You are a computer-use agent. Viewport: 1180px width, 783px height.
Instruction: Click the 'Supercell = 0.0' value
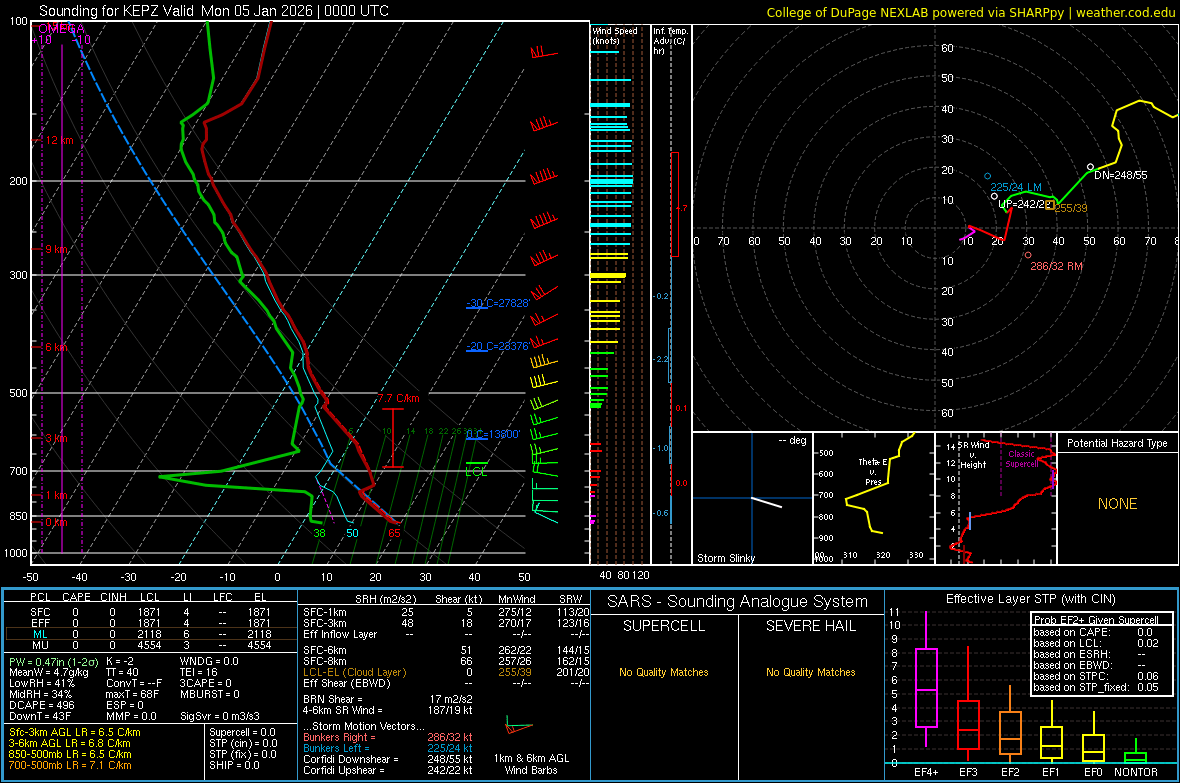(x=242, y=733)
